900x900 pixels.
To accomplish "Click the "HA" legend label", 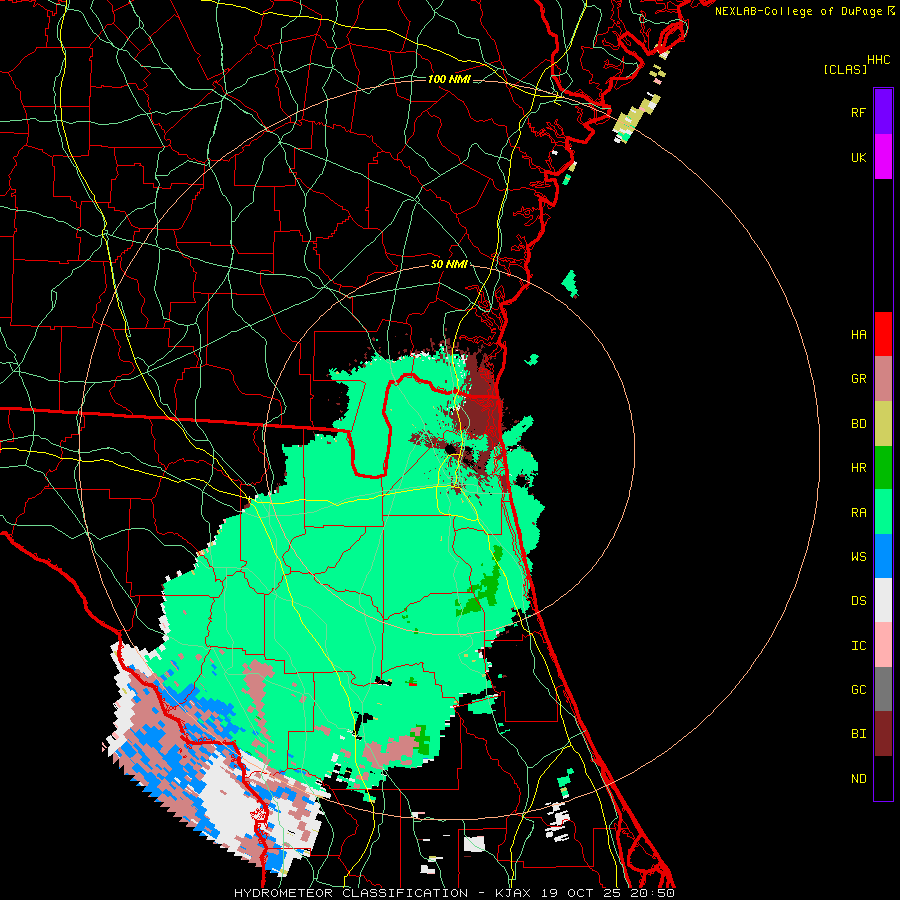I will point(858,334).
